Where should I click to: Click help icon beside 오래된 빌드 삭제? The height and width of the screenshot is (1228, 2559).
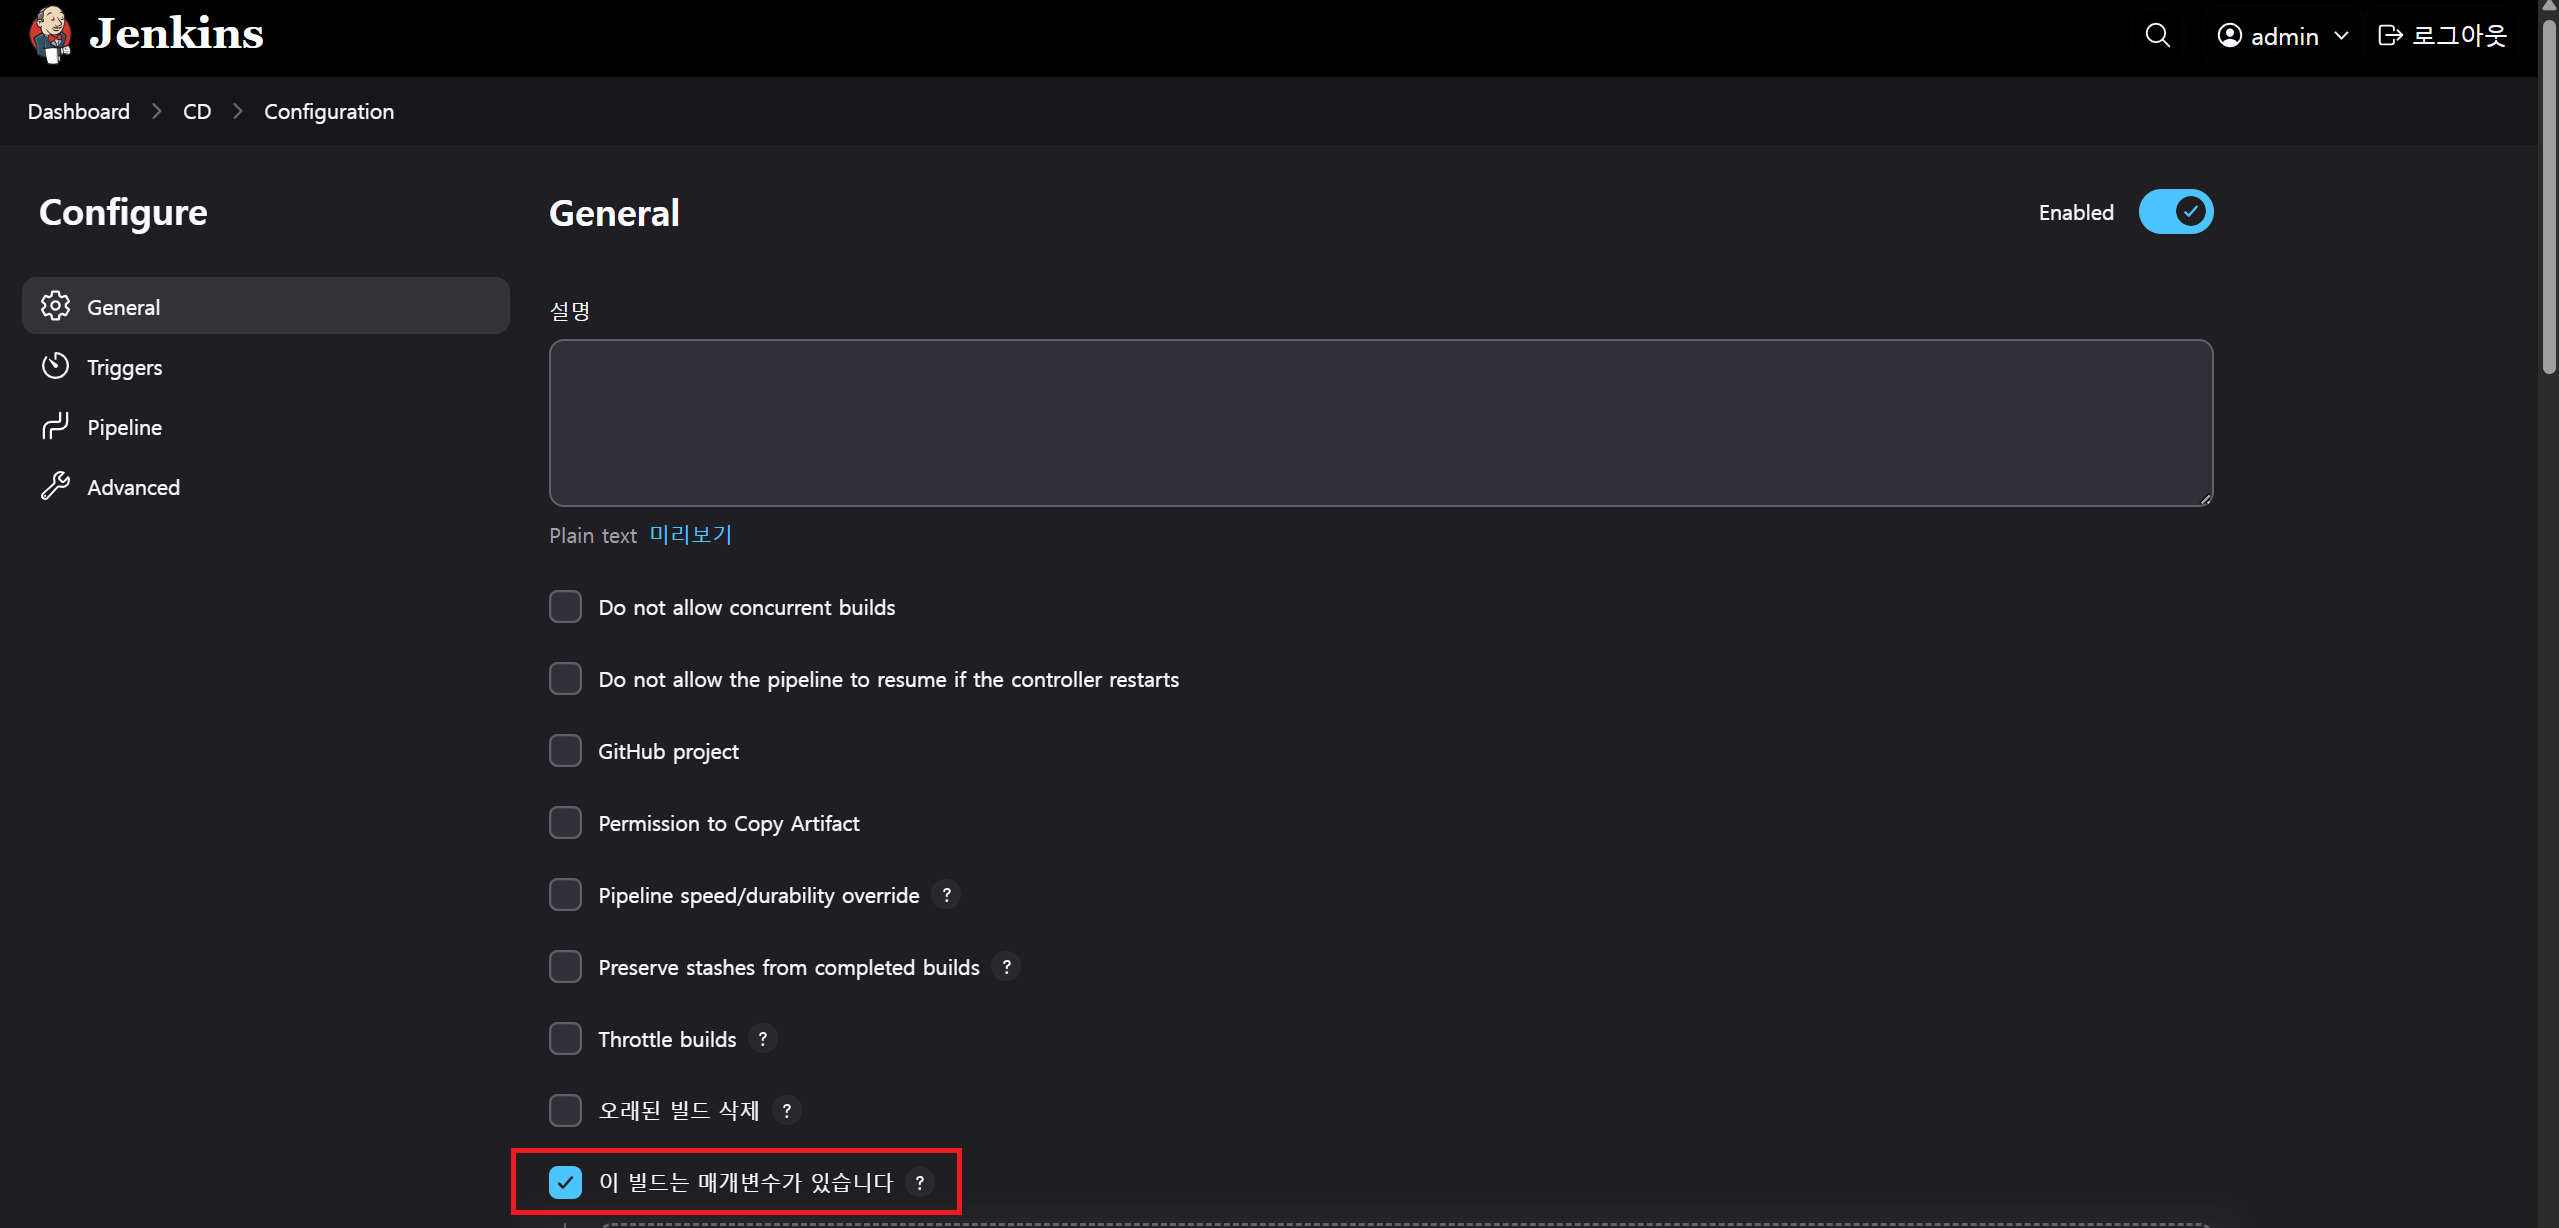[x=786, y=1111]
